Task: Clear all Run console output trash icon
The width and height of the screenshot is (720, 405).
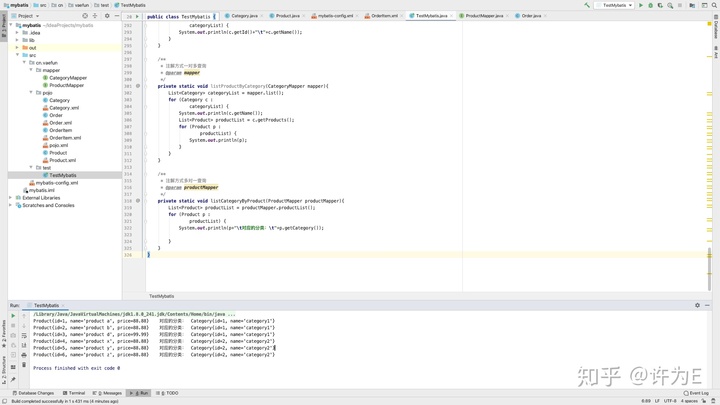Action: [x=24, y=365]
